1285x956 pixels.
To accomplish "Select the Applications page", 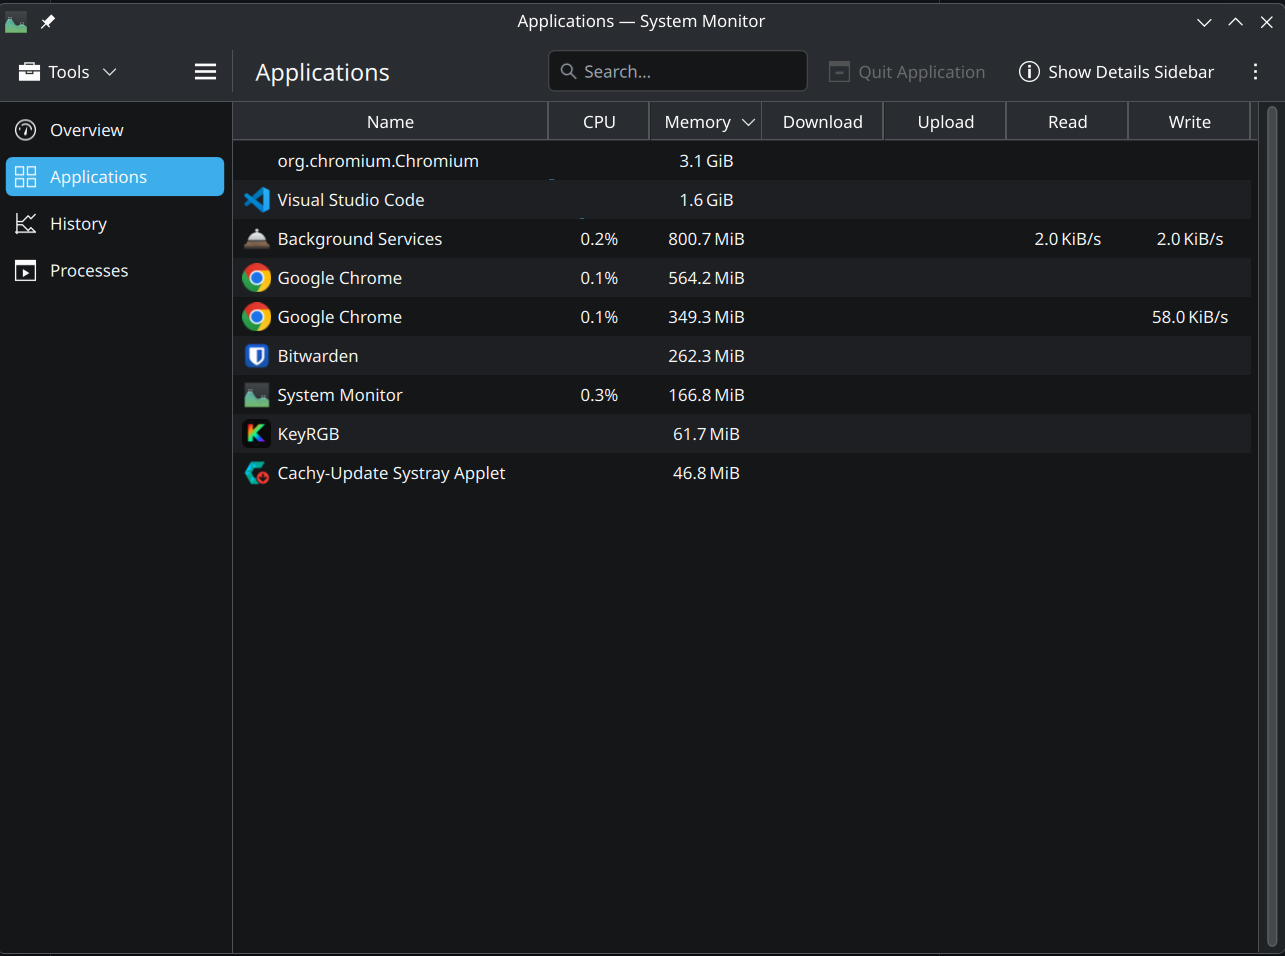I will coord(115,177).
